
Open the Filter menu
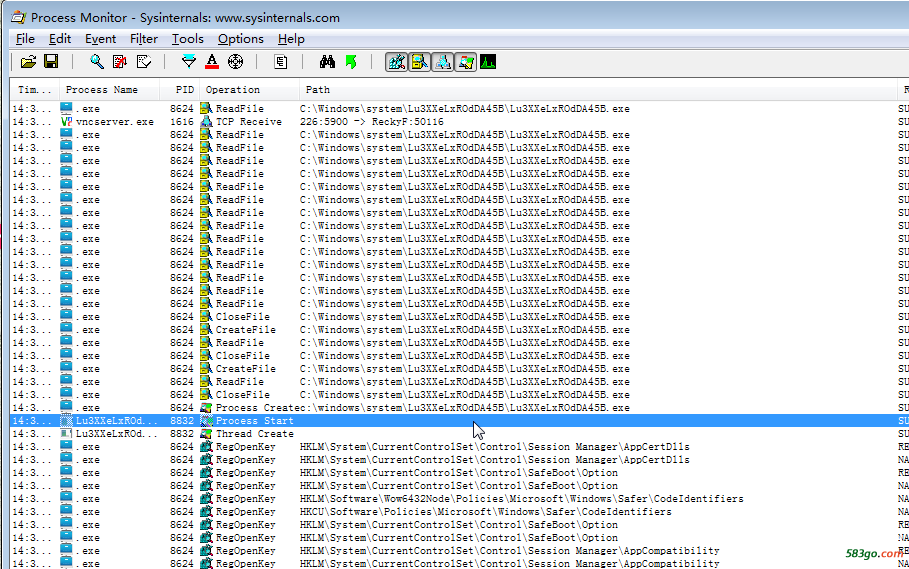point(144,39)
